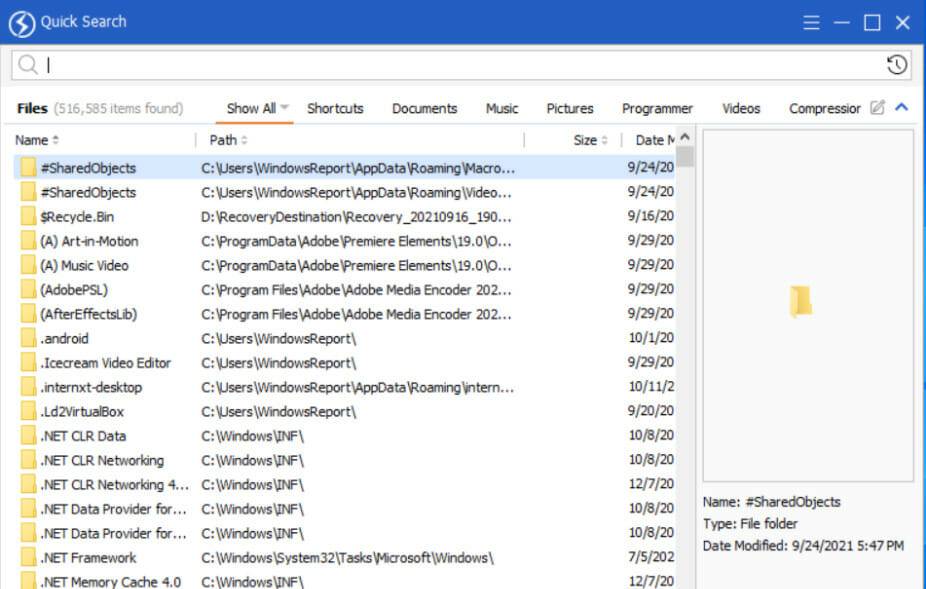Sort by Path column
Viewport: 926px width, 589px height.
point(228,141)
